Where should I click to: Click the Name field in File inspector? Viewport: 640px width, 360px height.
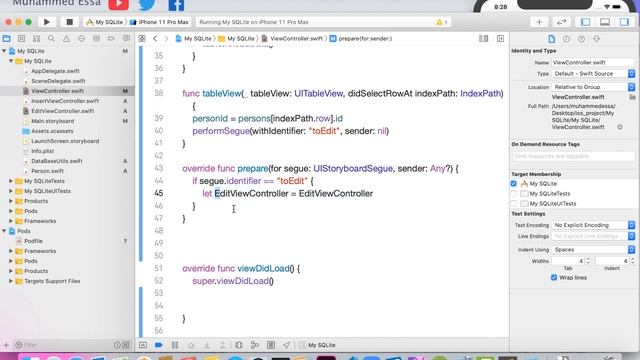(x=593, y=62)
